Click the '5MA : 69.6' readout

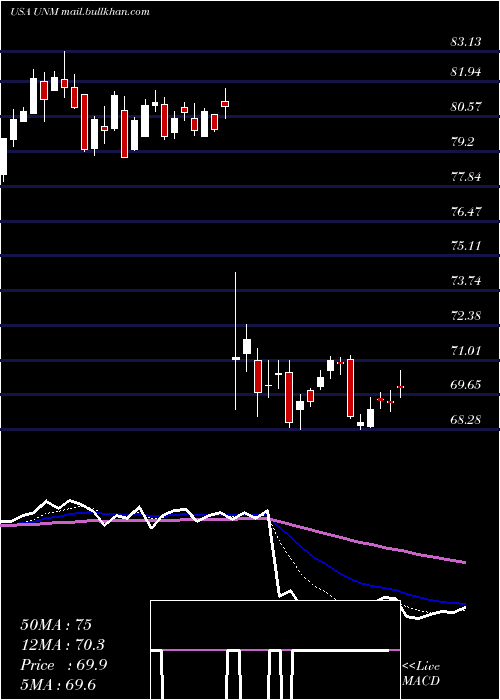(58, 685)
